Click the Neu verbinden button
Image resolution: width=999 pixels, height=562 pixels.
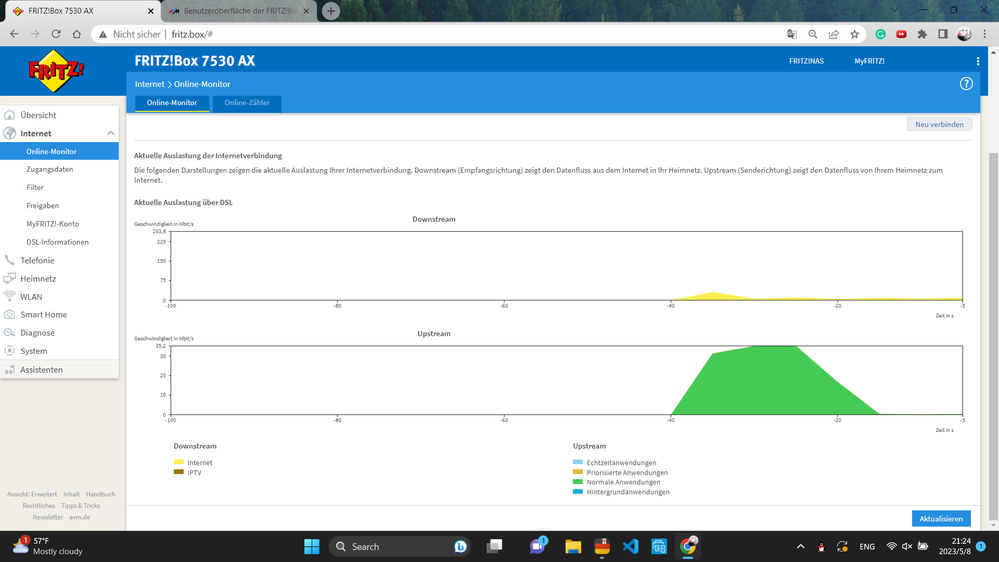click(939, 124)
